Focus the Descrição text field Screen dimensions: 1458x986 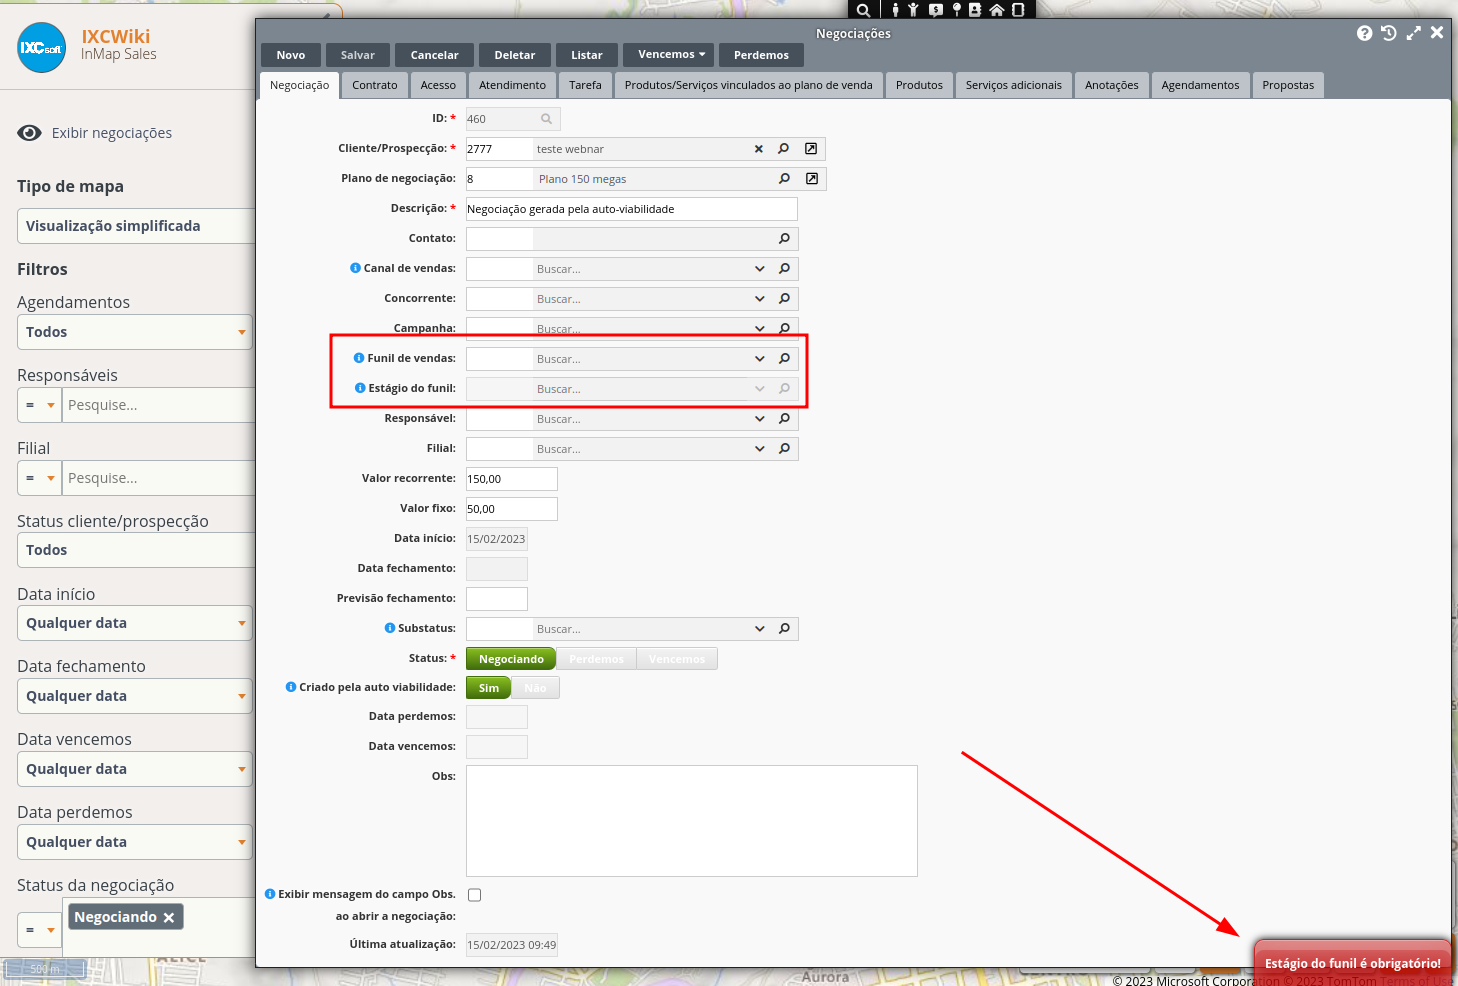pyautogui.click(x=632, y=209)
